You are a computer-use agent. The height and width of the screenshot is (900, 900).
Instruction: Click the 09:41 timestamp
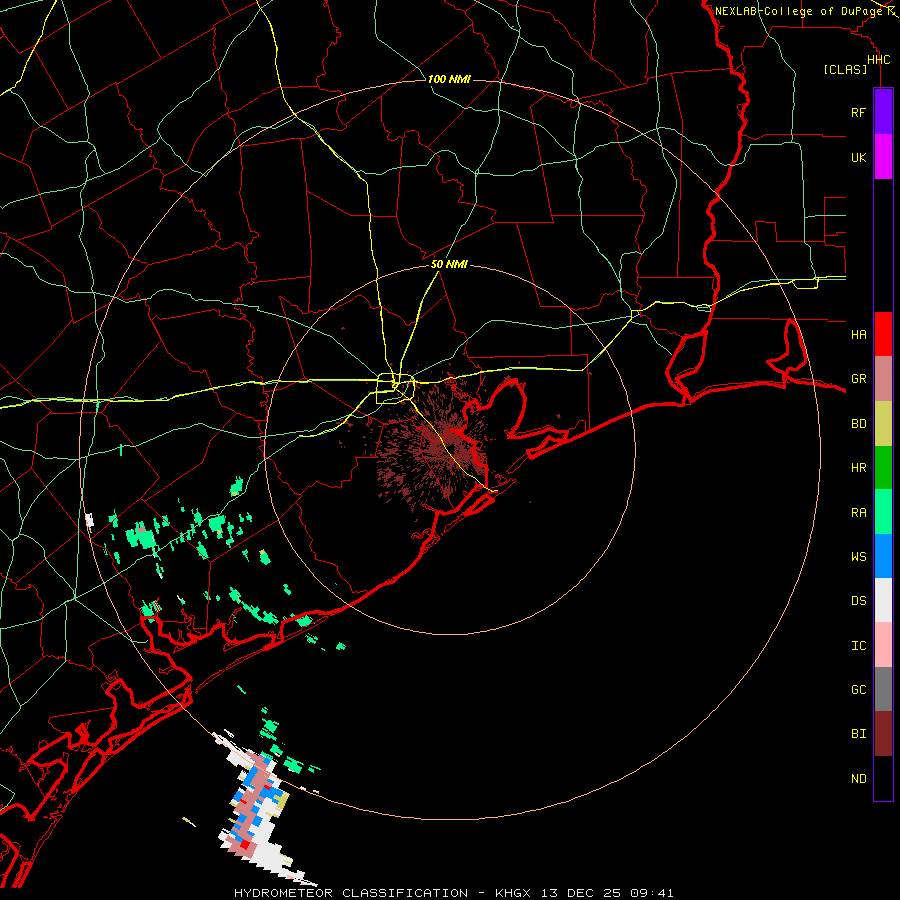click(x=651, y=893)
